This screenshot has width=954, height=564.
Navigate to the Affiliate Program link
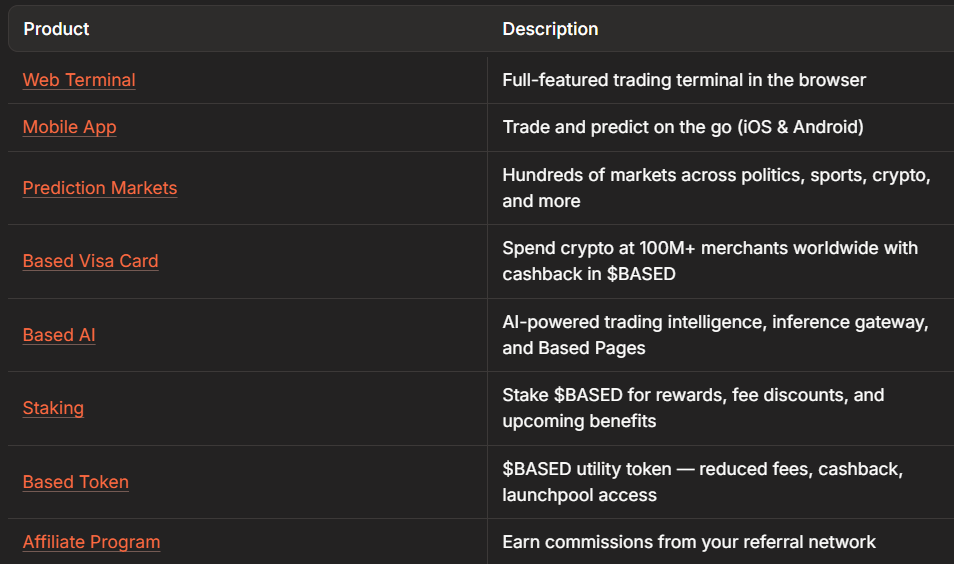91,542
